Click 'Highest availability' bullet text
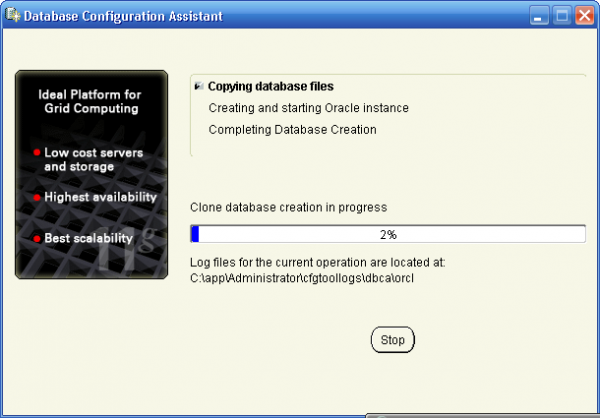 (x=100, y=197)
